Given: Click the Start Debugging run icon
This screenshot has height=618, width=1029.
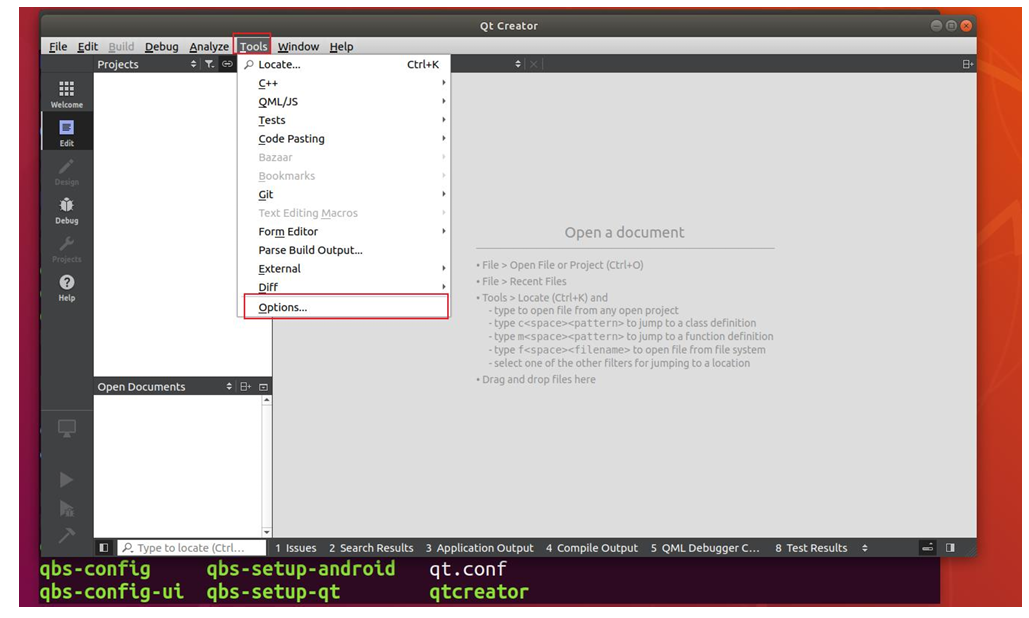Looking at the screenshot, I should coord(66,508).
